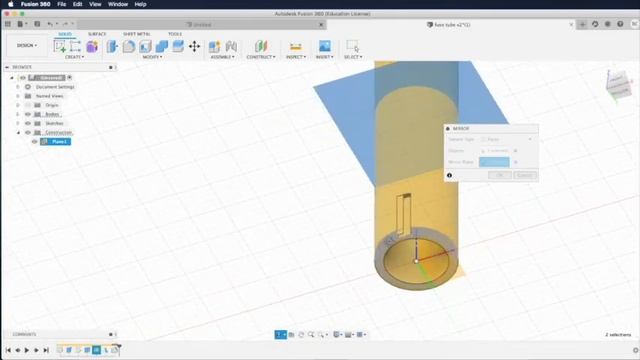Expand the MODIFY dropdown menu
640x360 pixels.
152,57
